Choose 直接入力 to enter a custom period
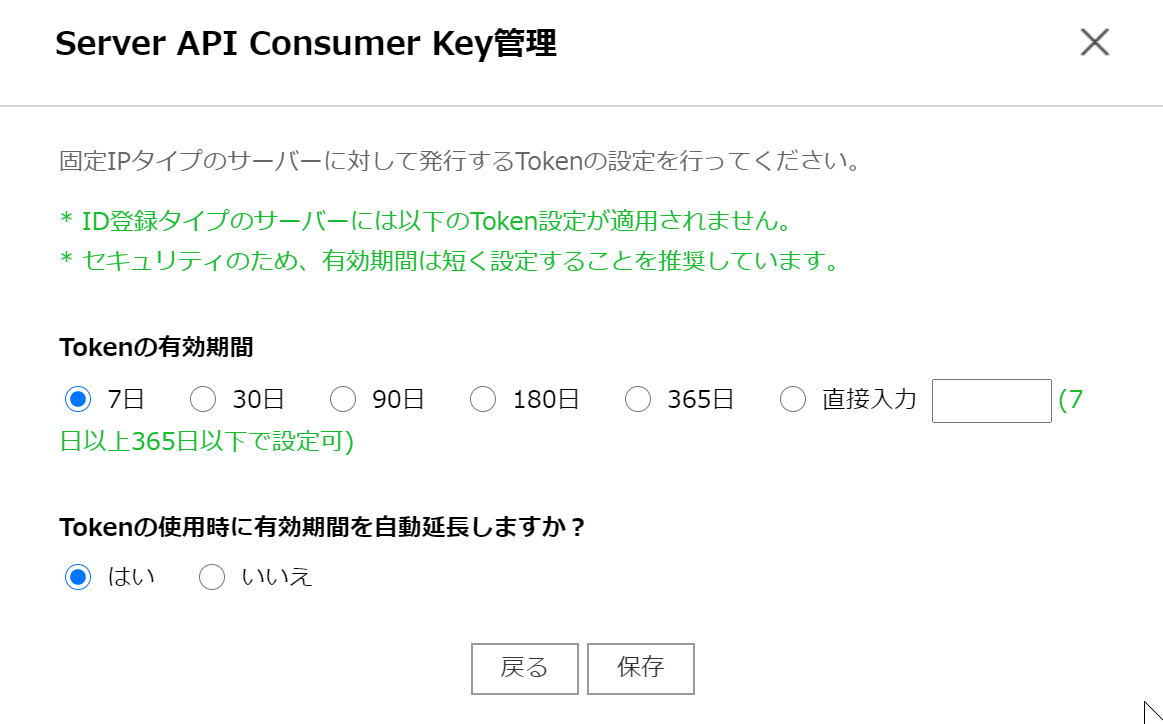 (792, 399)
